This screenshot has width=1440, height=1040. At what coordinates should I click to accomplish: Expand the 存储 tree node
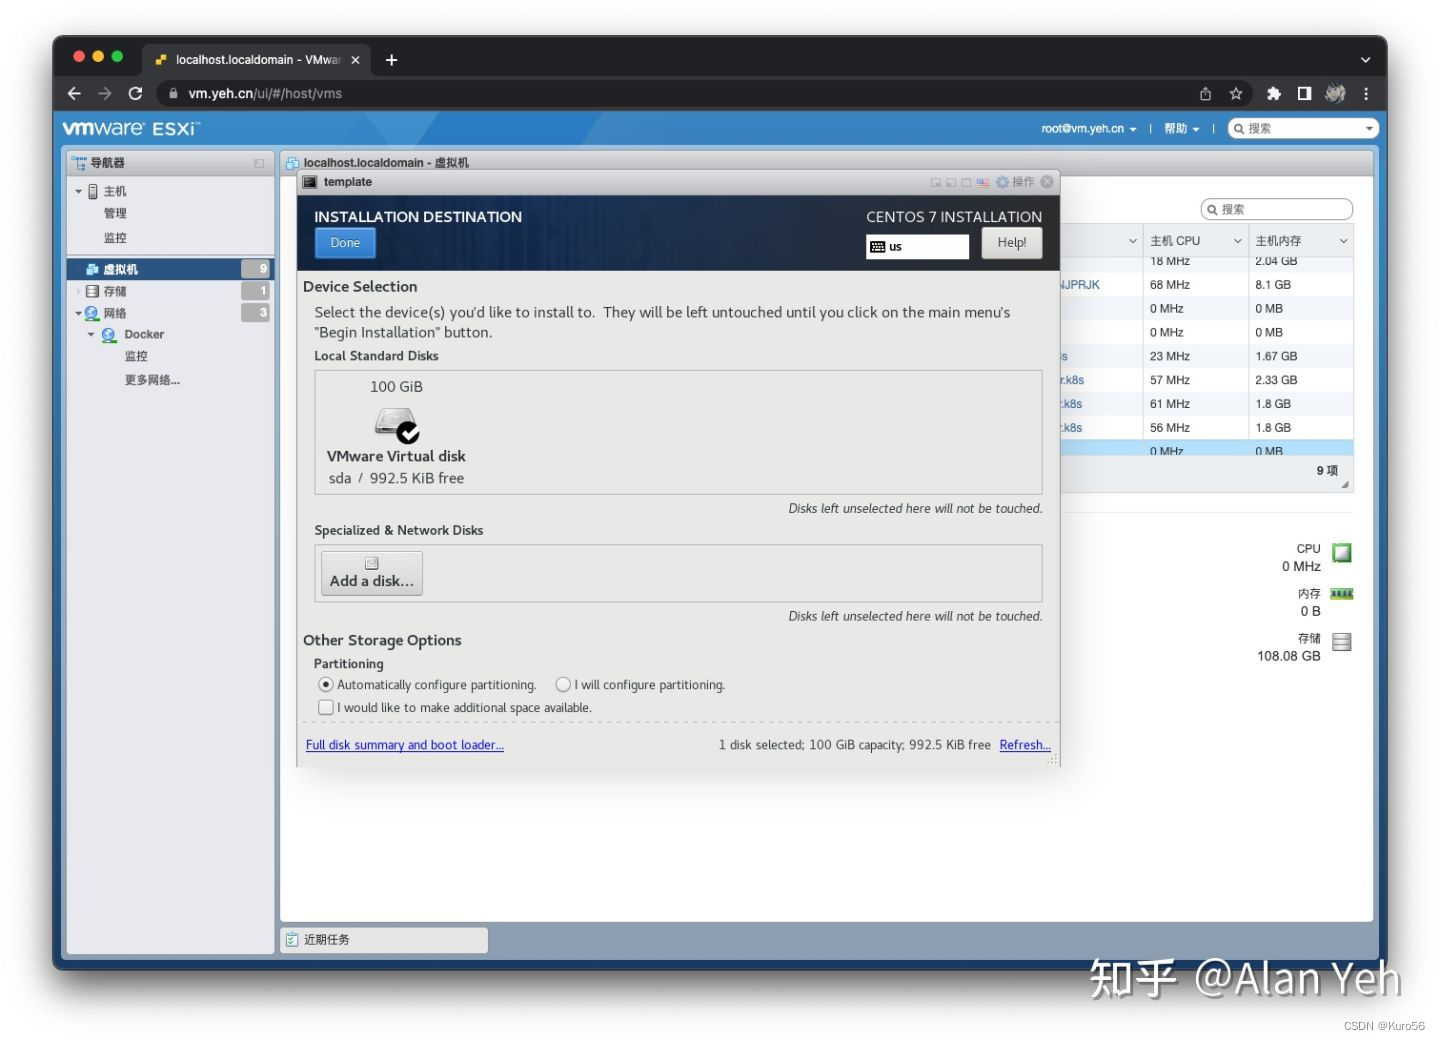point(79,291)
